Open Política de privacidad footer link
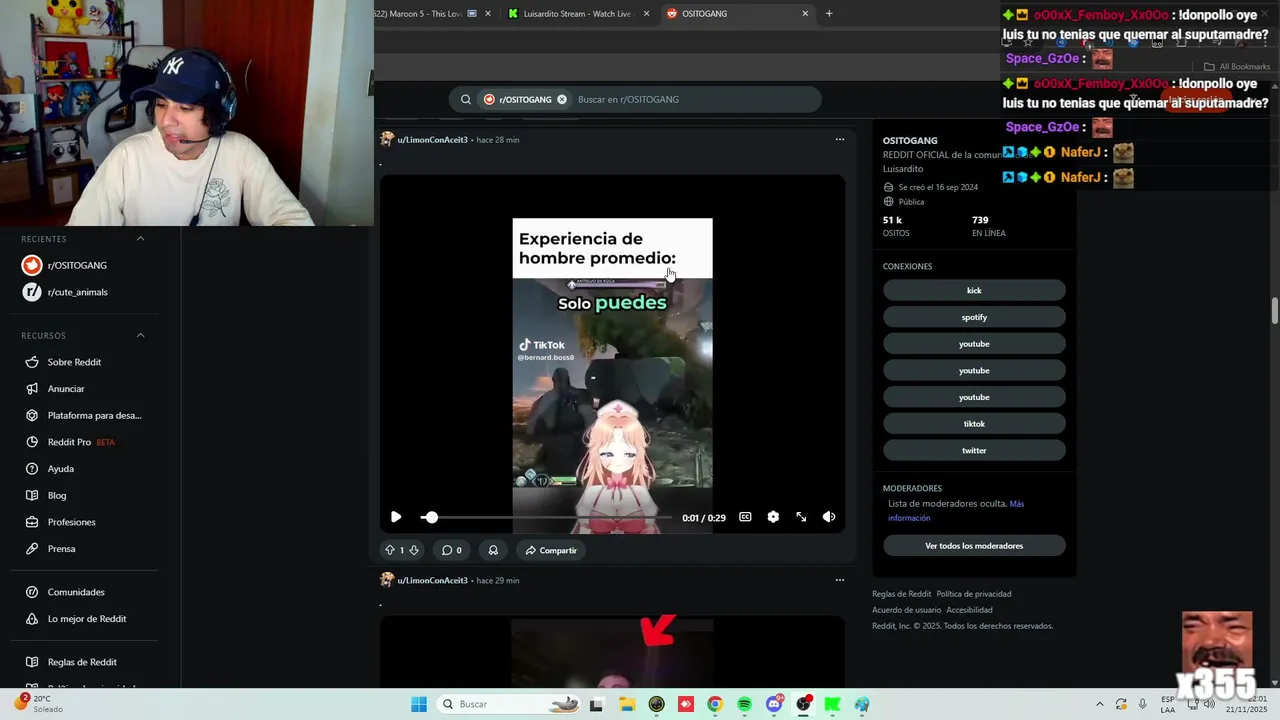This screenshot has width=1280, height=720. (973, 594)
